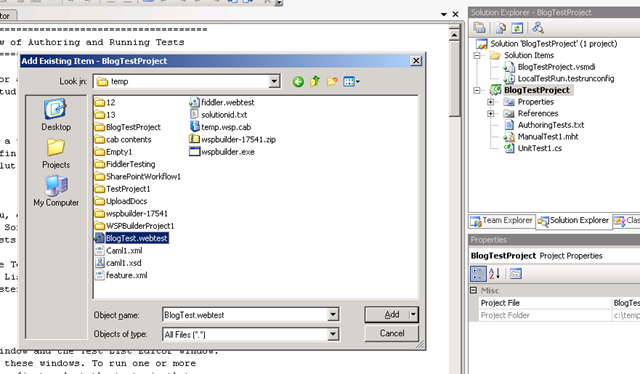The height and width of the screenshot is (374, 640).
Task: Close the editor document tab
Action: point(456,14)
